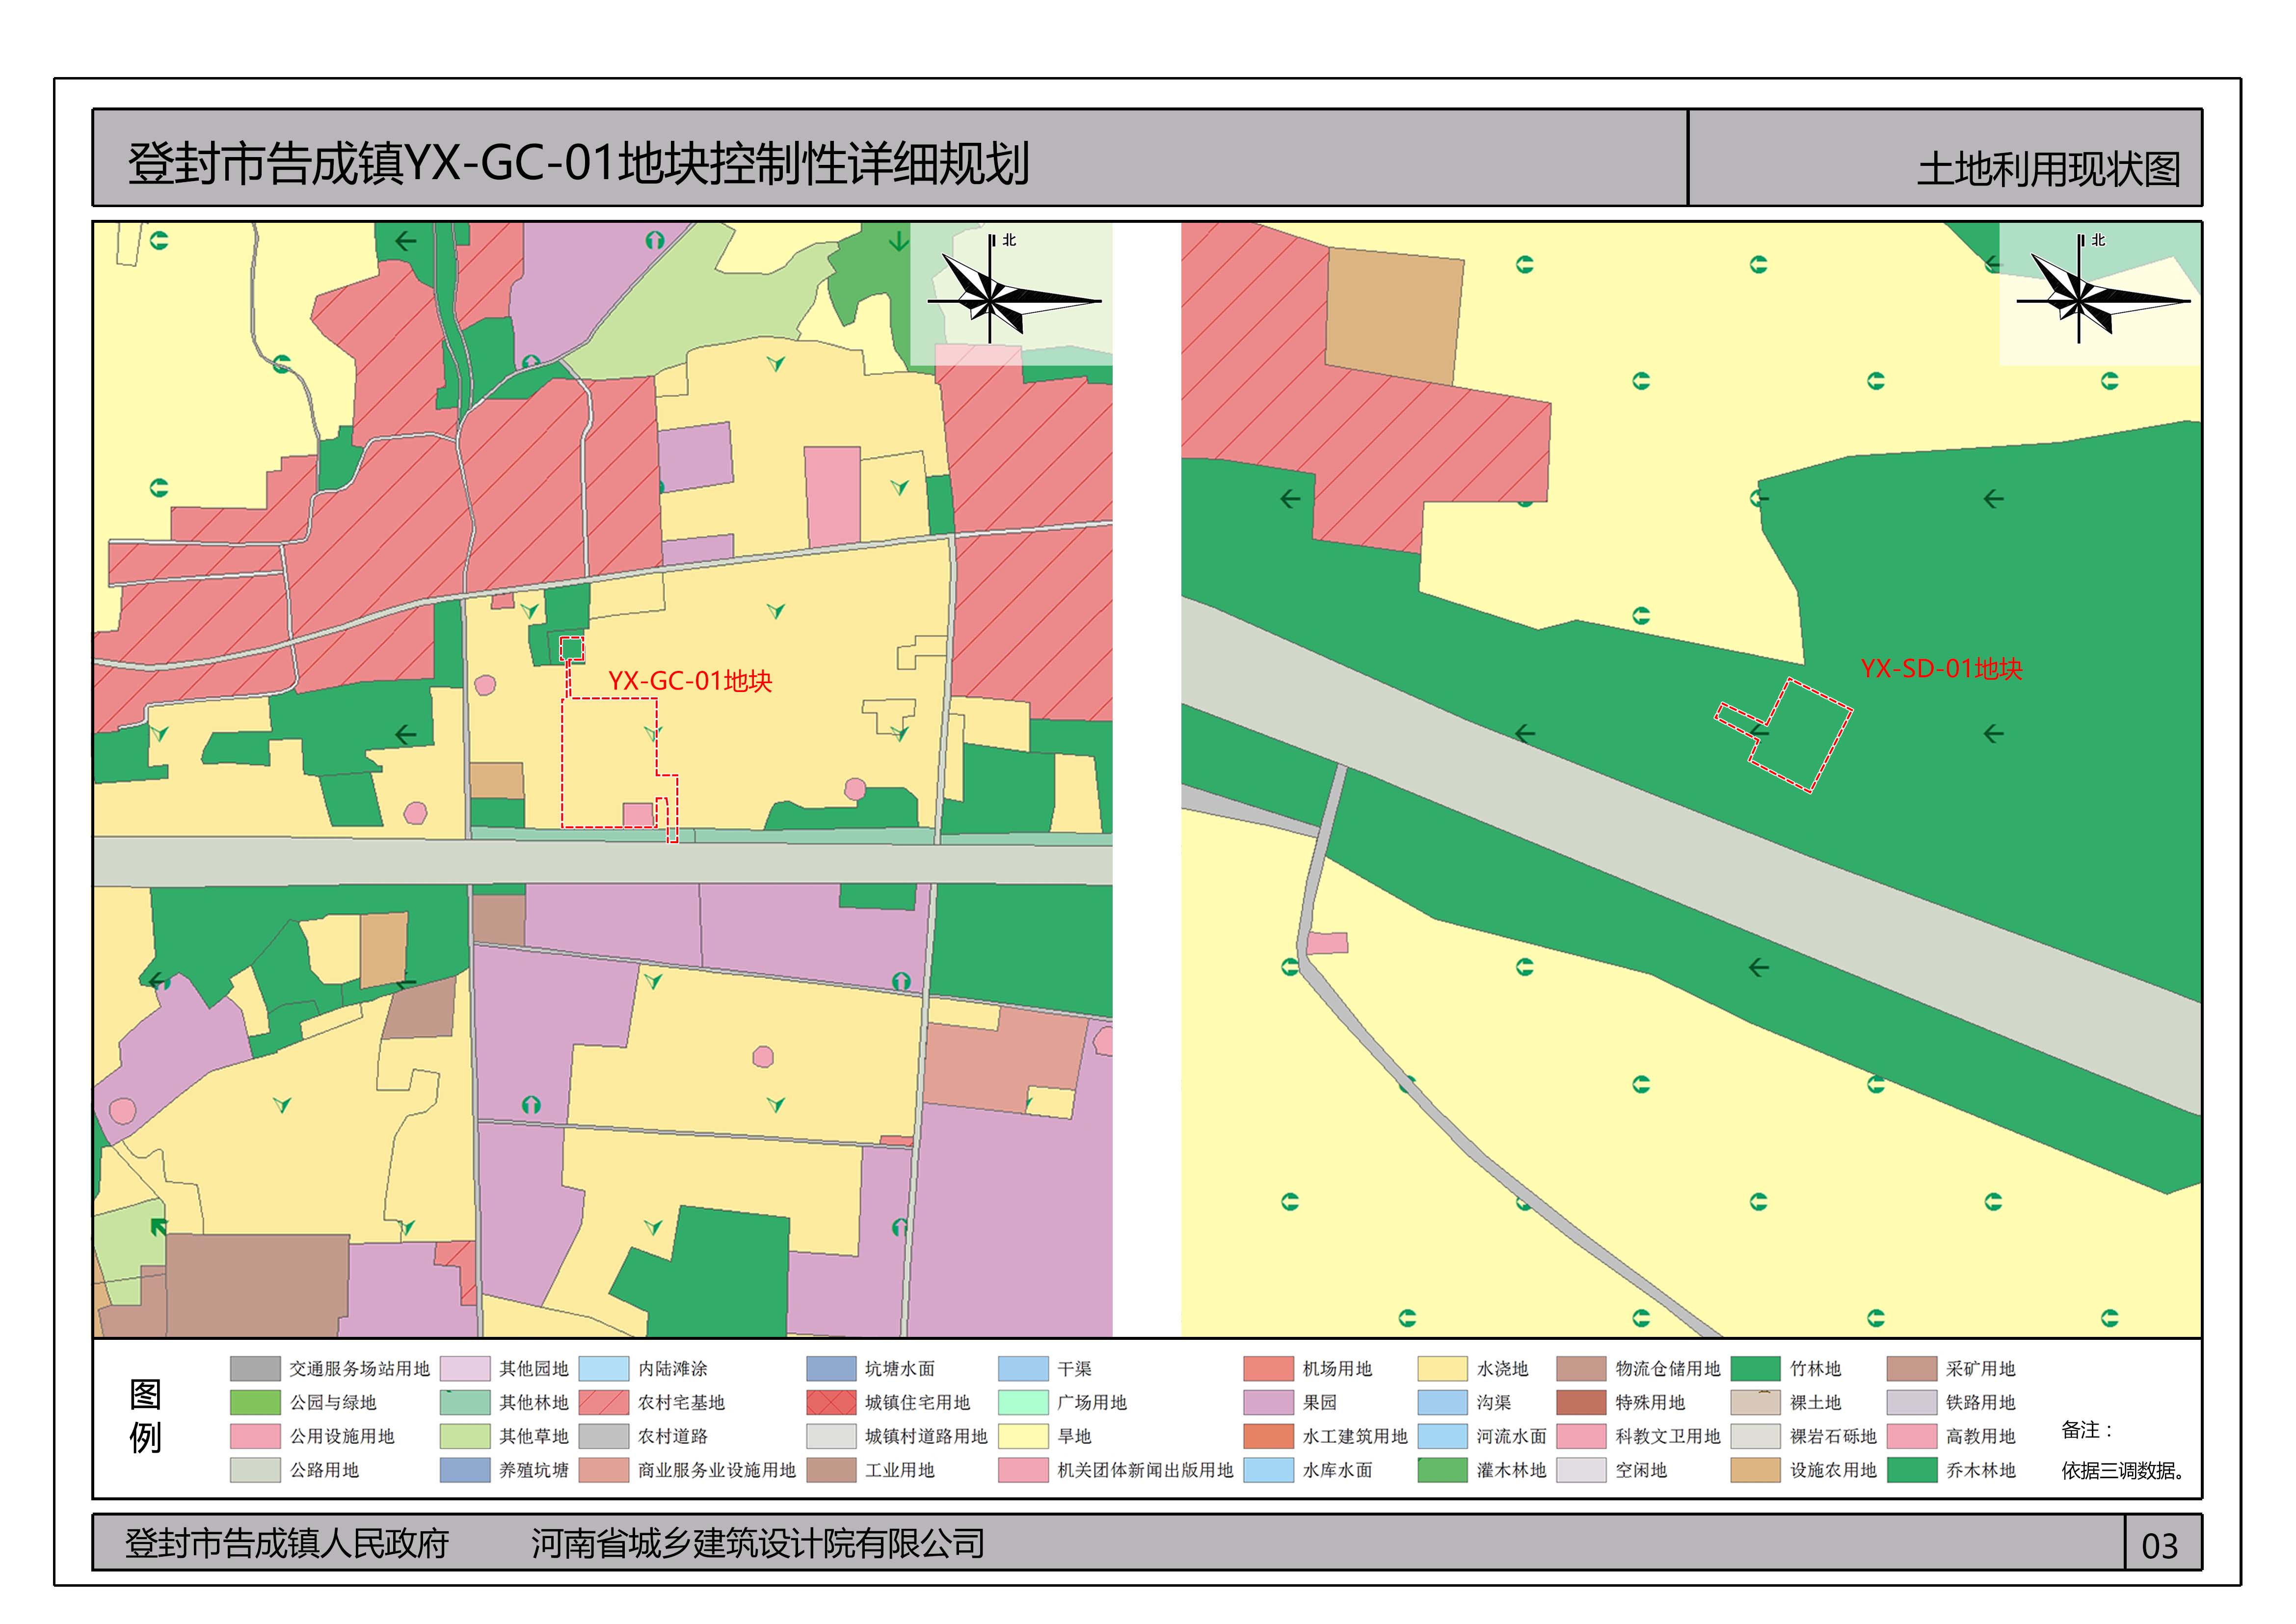
Task: Click the YX-GC-01地块 red label
Action: (690, 681)
